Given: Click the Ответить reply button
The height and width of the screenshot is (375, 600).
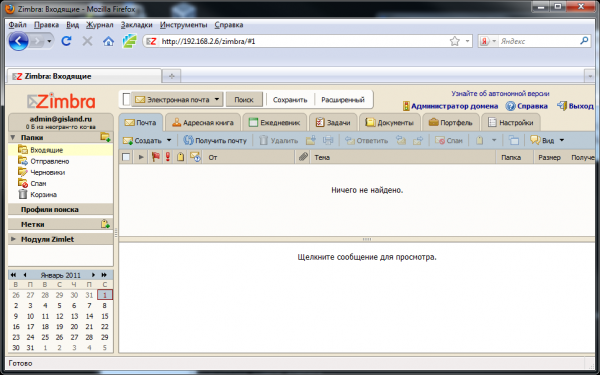Looking at the screenshot, I should [366, 140].
